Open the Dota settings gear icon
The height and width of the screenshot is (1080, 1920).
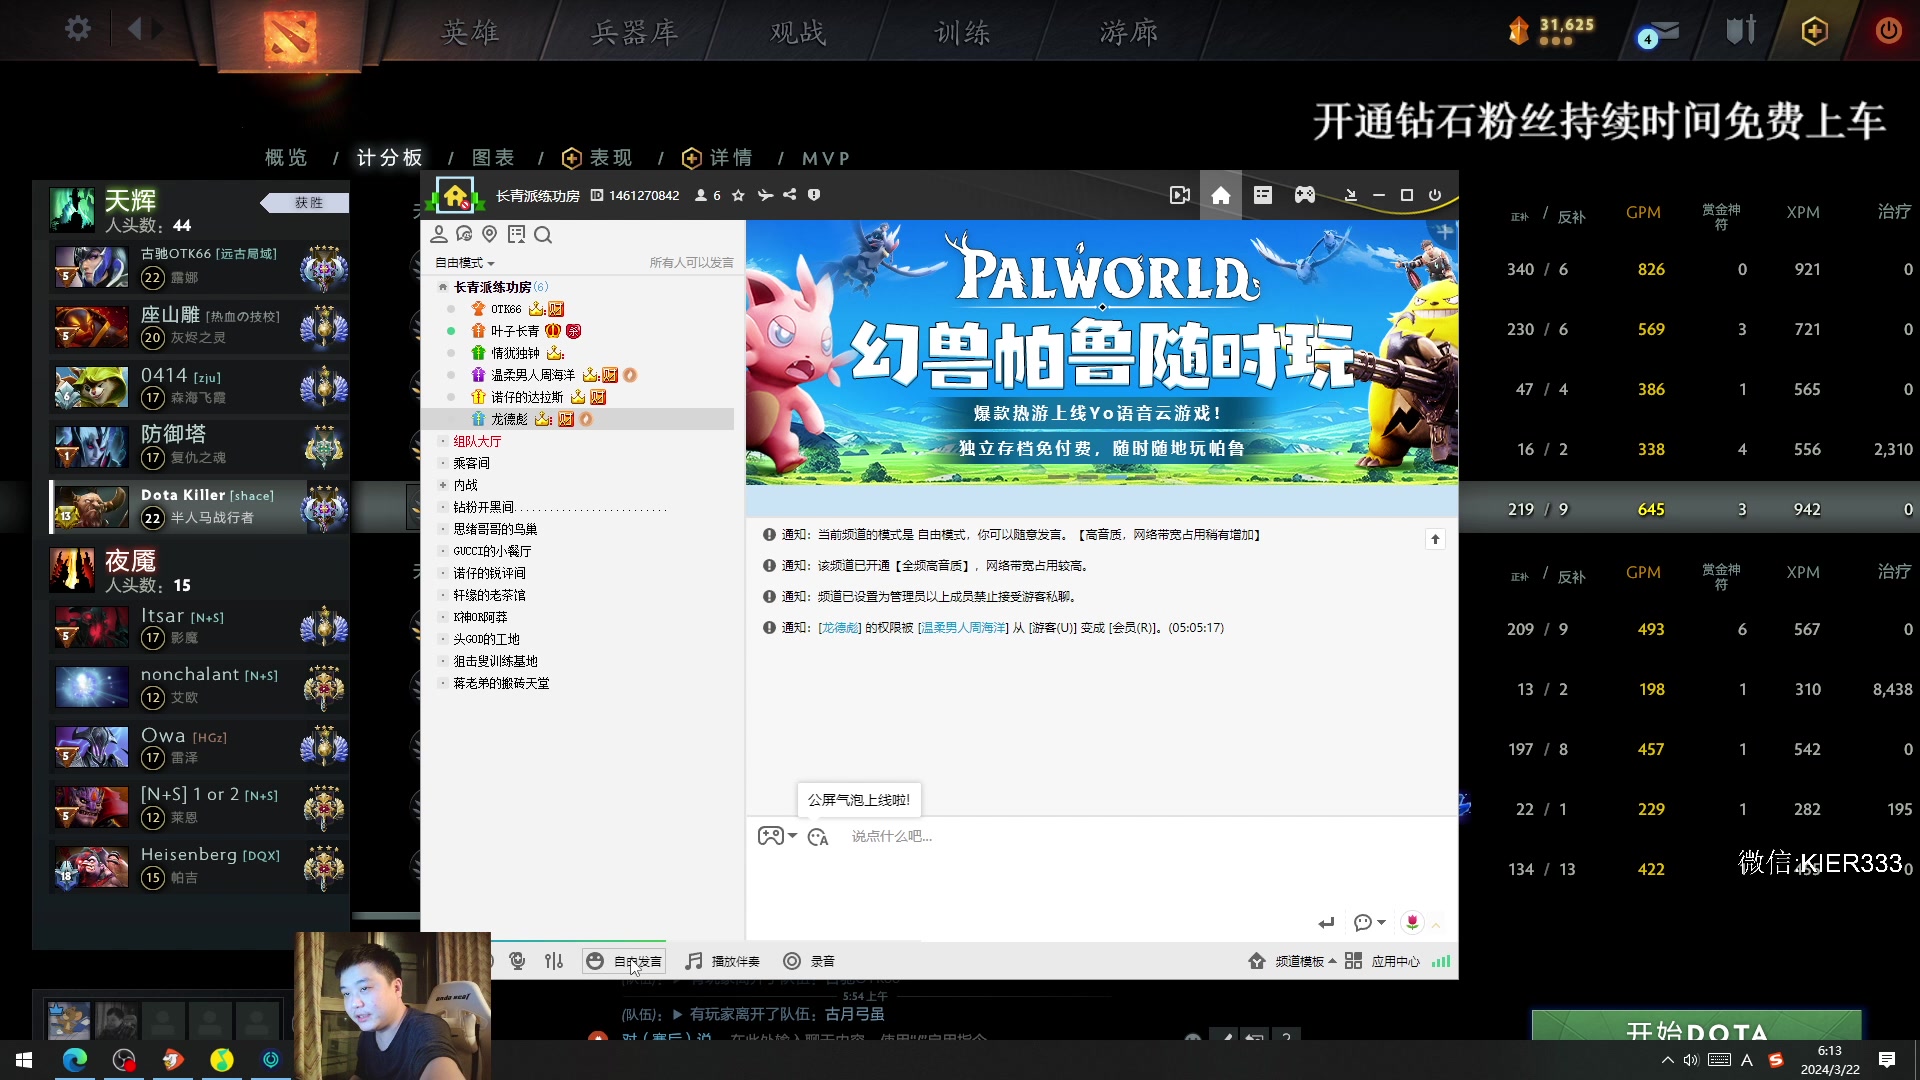pyautogui.click(x=77, y=29)
